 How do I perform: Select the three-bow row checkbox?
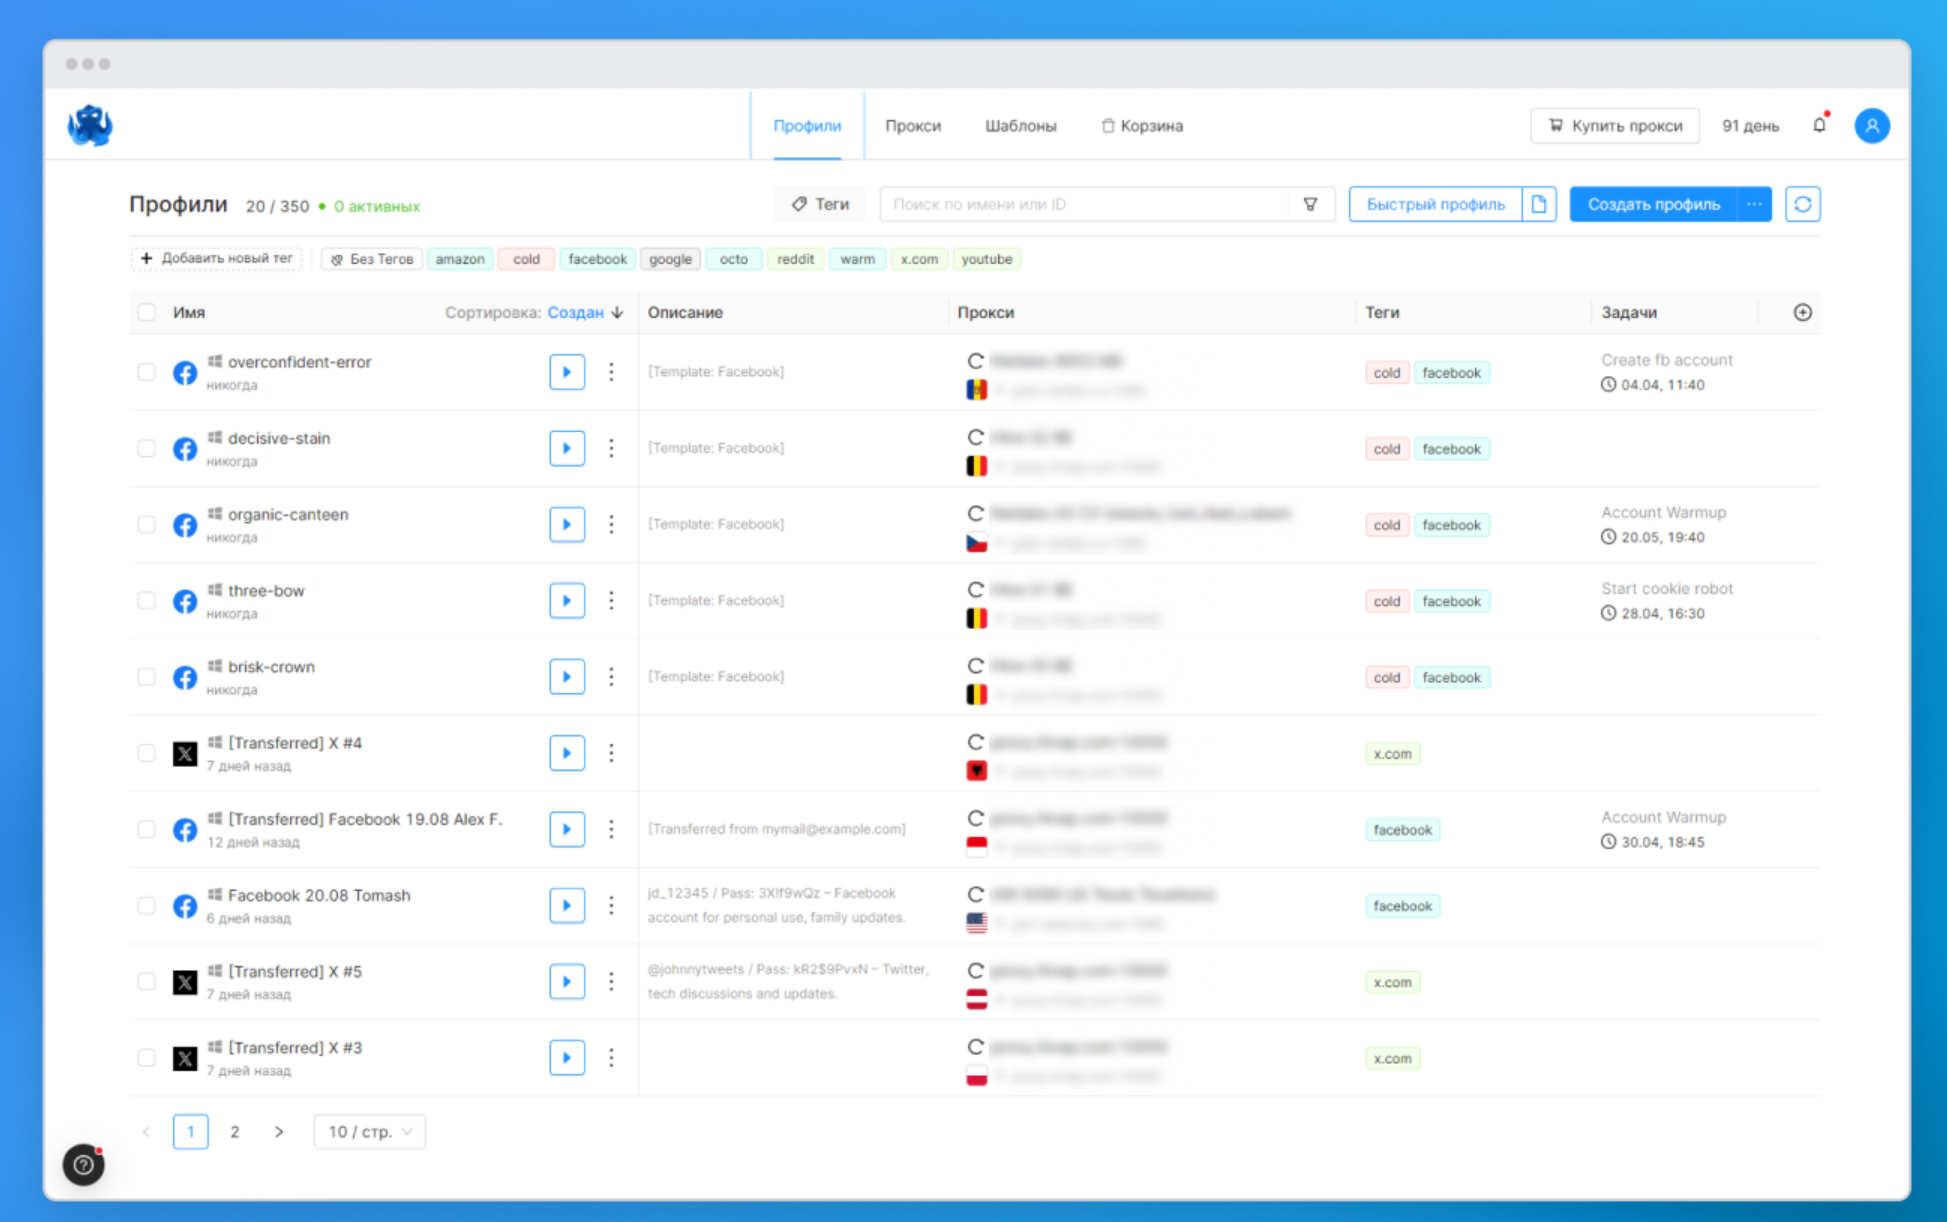[147, 600]
